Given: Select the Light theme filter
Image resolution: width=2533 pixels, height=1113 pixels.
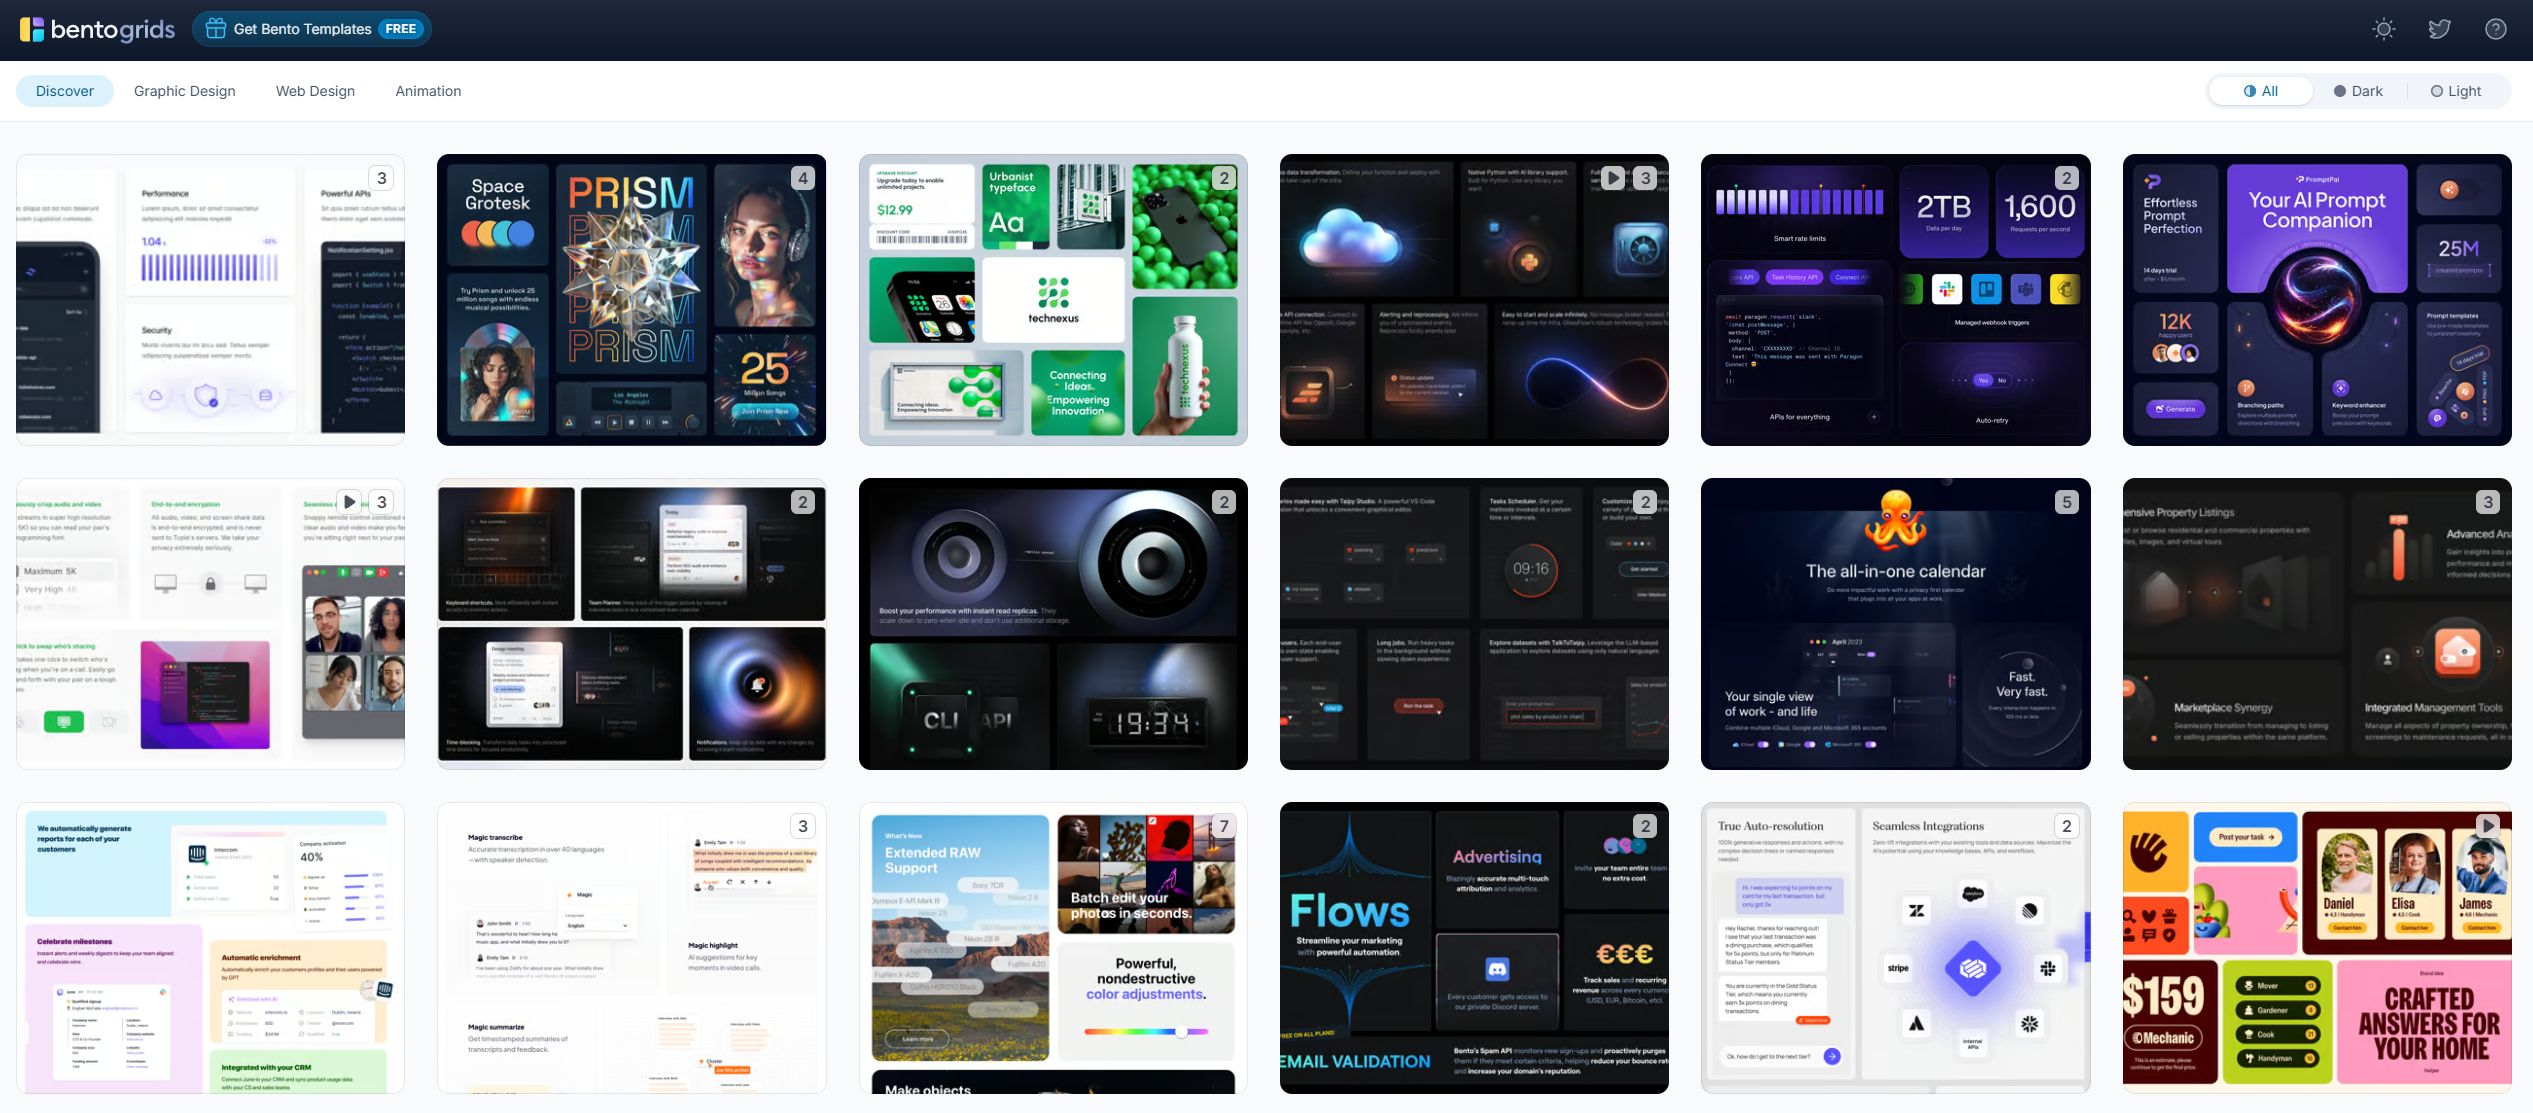Looking at the screenshot, I should (x=2456, y=91).
